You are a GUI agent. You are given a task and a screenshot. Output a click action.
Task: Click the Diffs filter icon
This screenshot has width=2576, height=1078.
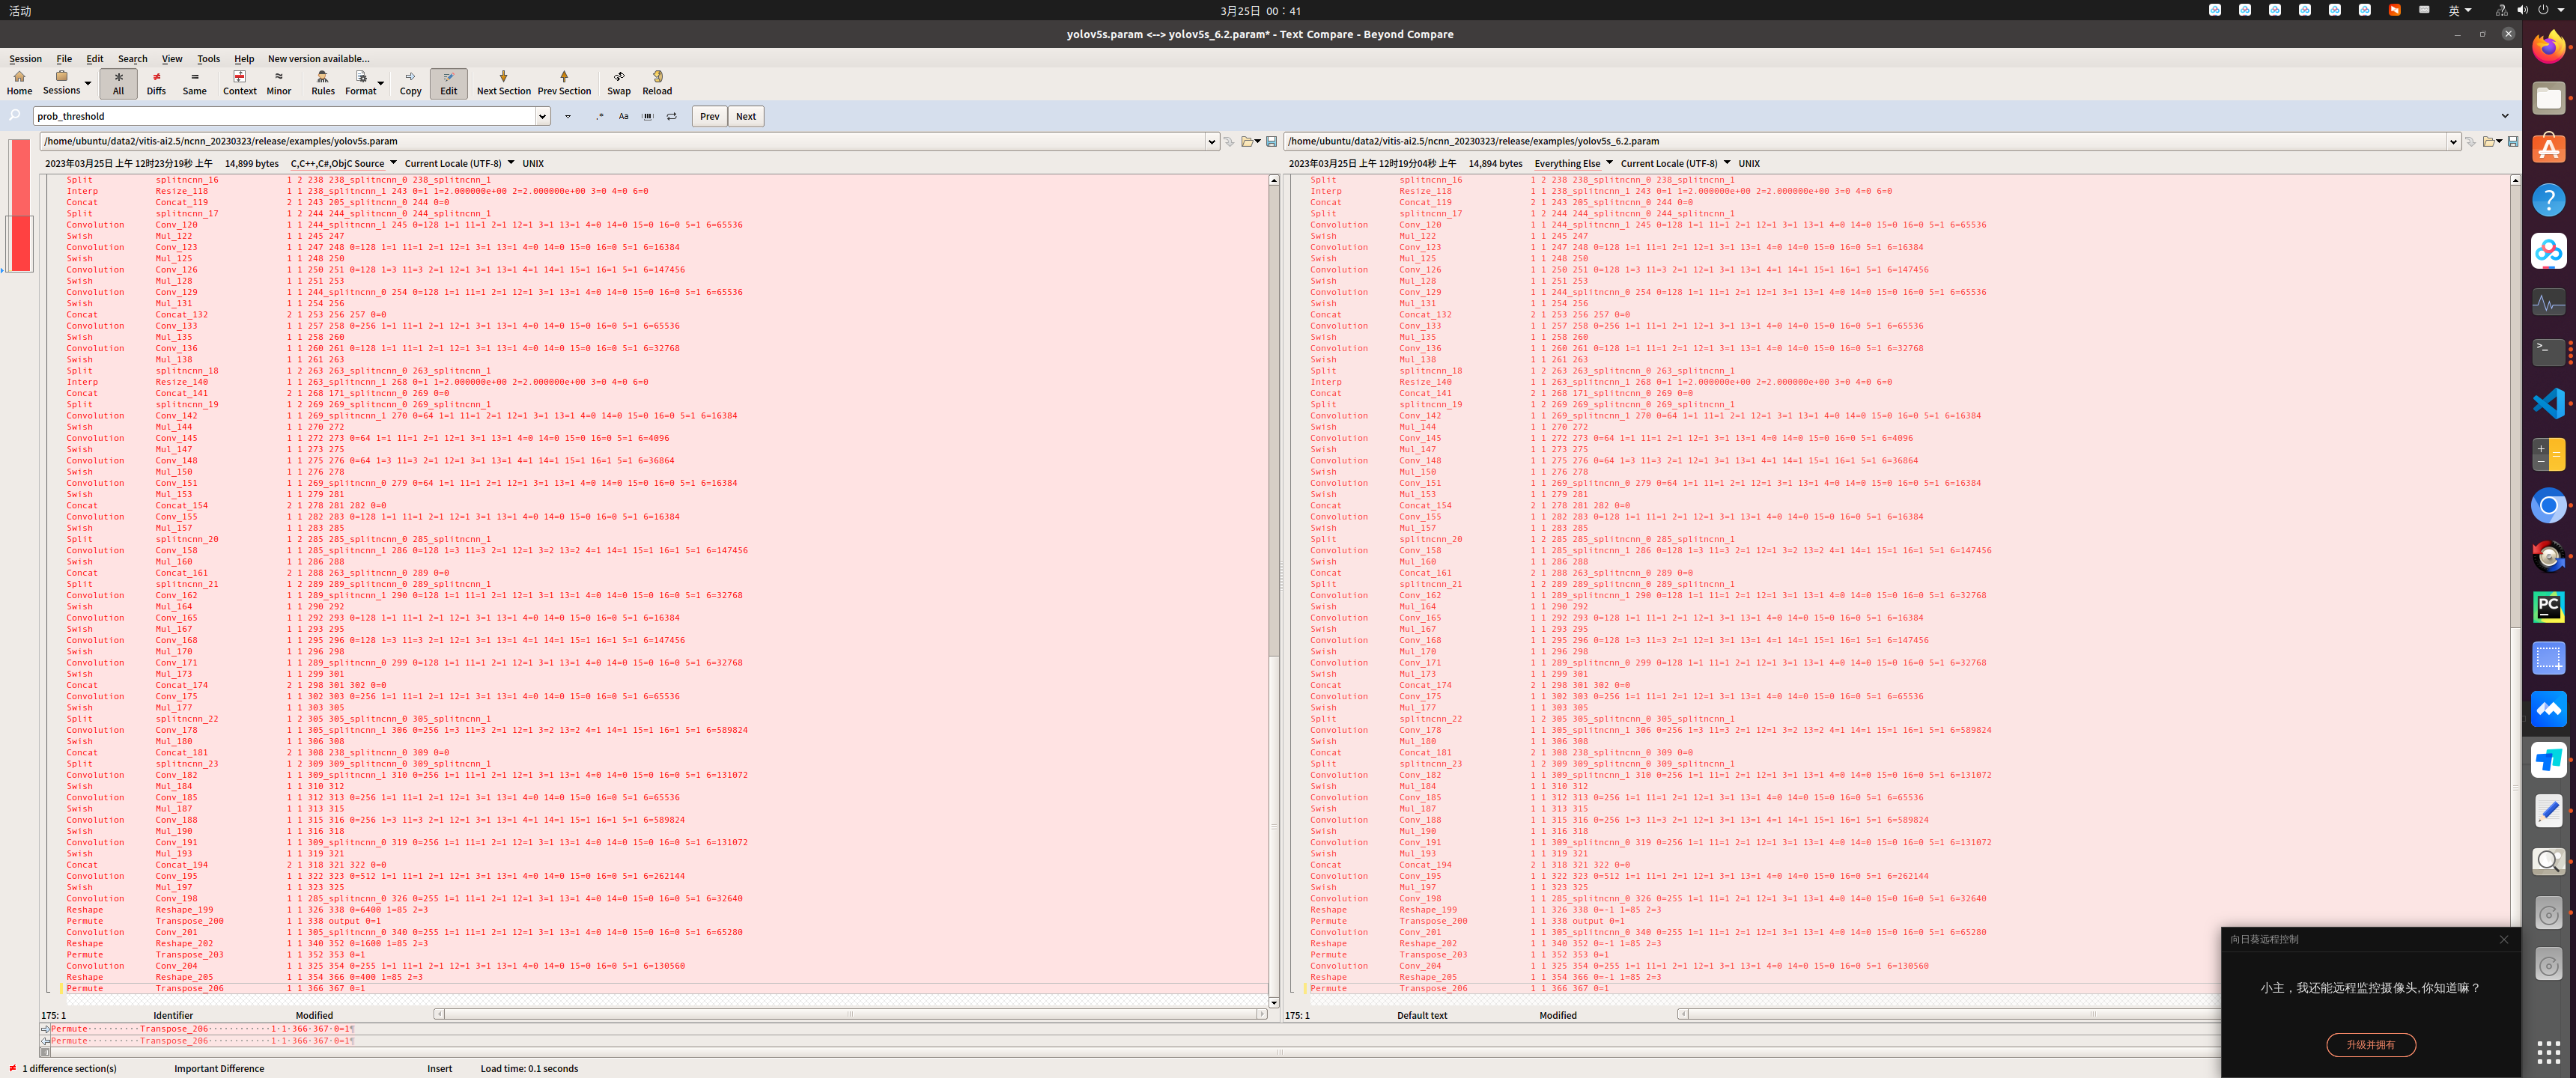pos(156,82)
